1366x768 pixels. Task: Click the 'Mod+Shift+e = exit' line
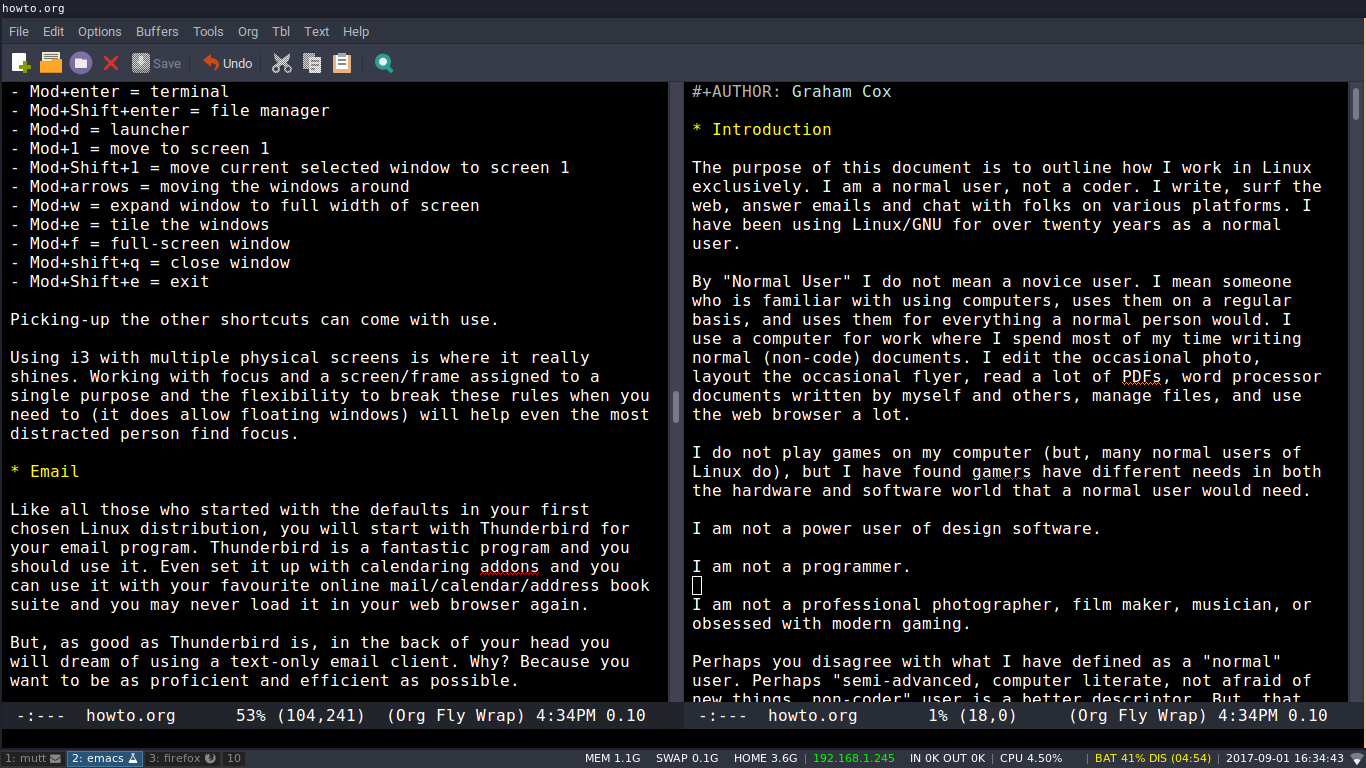110,281
